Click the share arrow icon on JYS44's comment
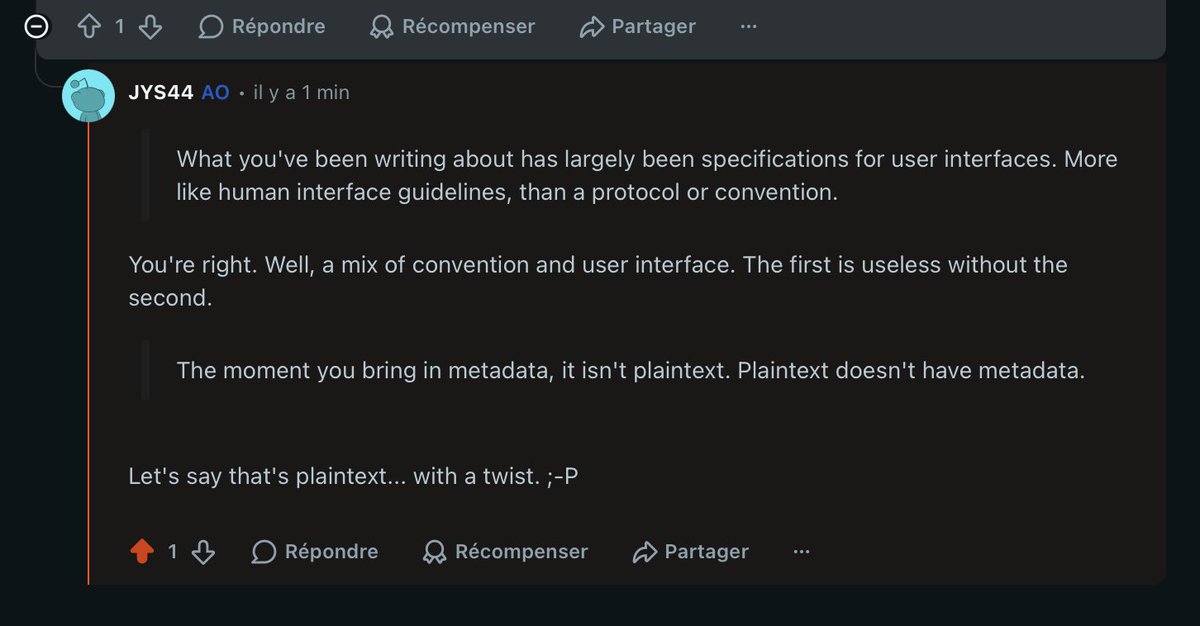Image resolution: width=1200 pixels, height=626 pixels. (645, 552)
